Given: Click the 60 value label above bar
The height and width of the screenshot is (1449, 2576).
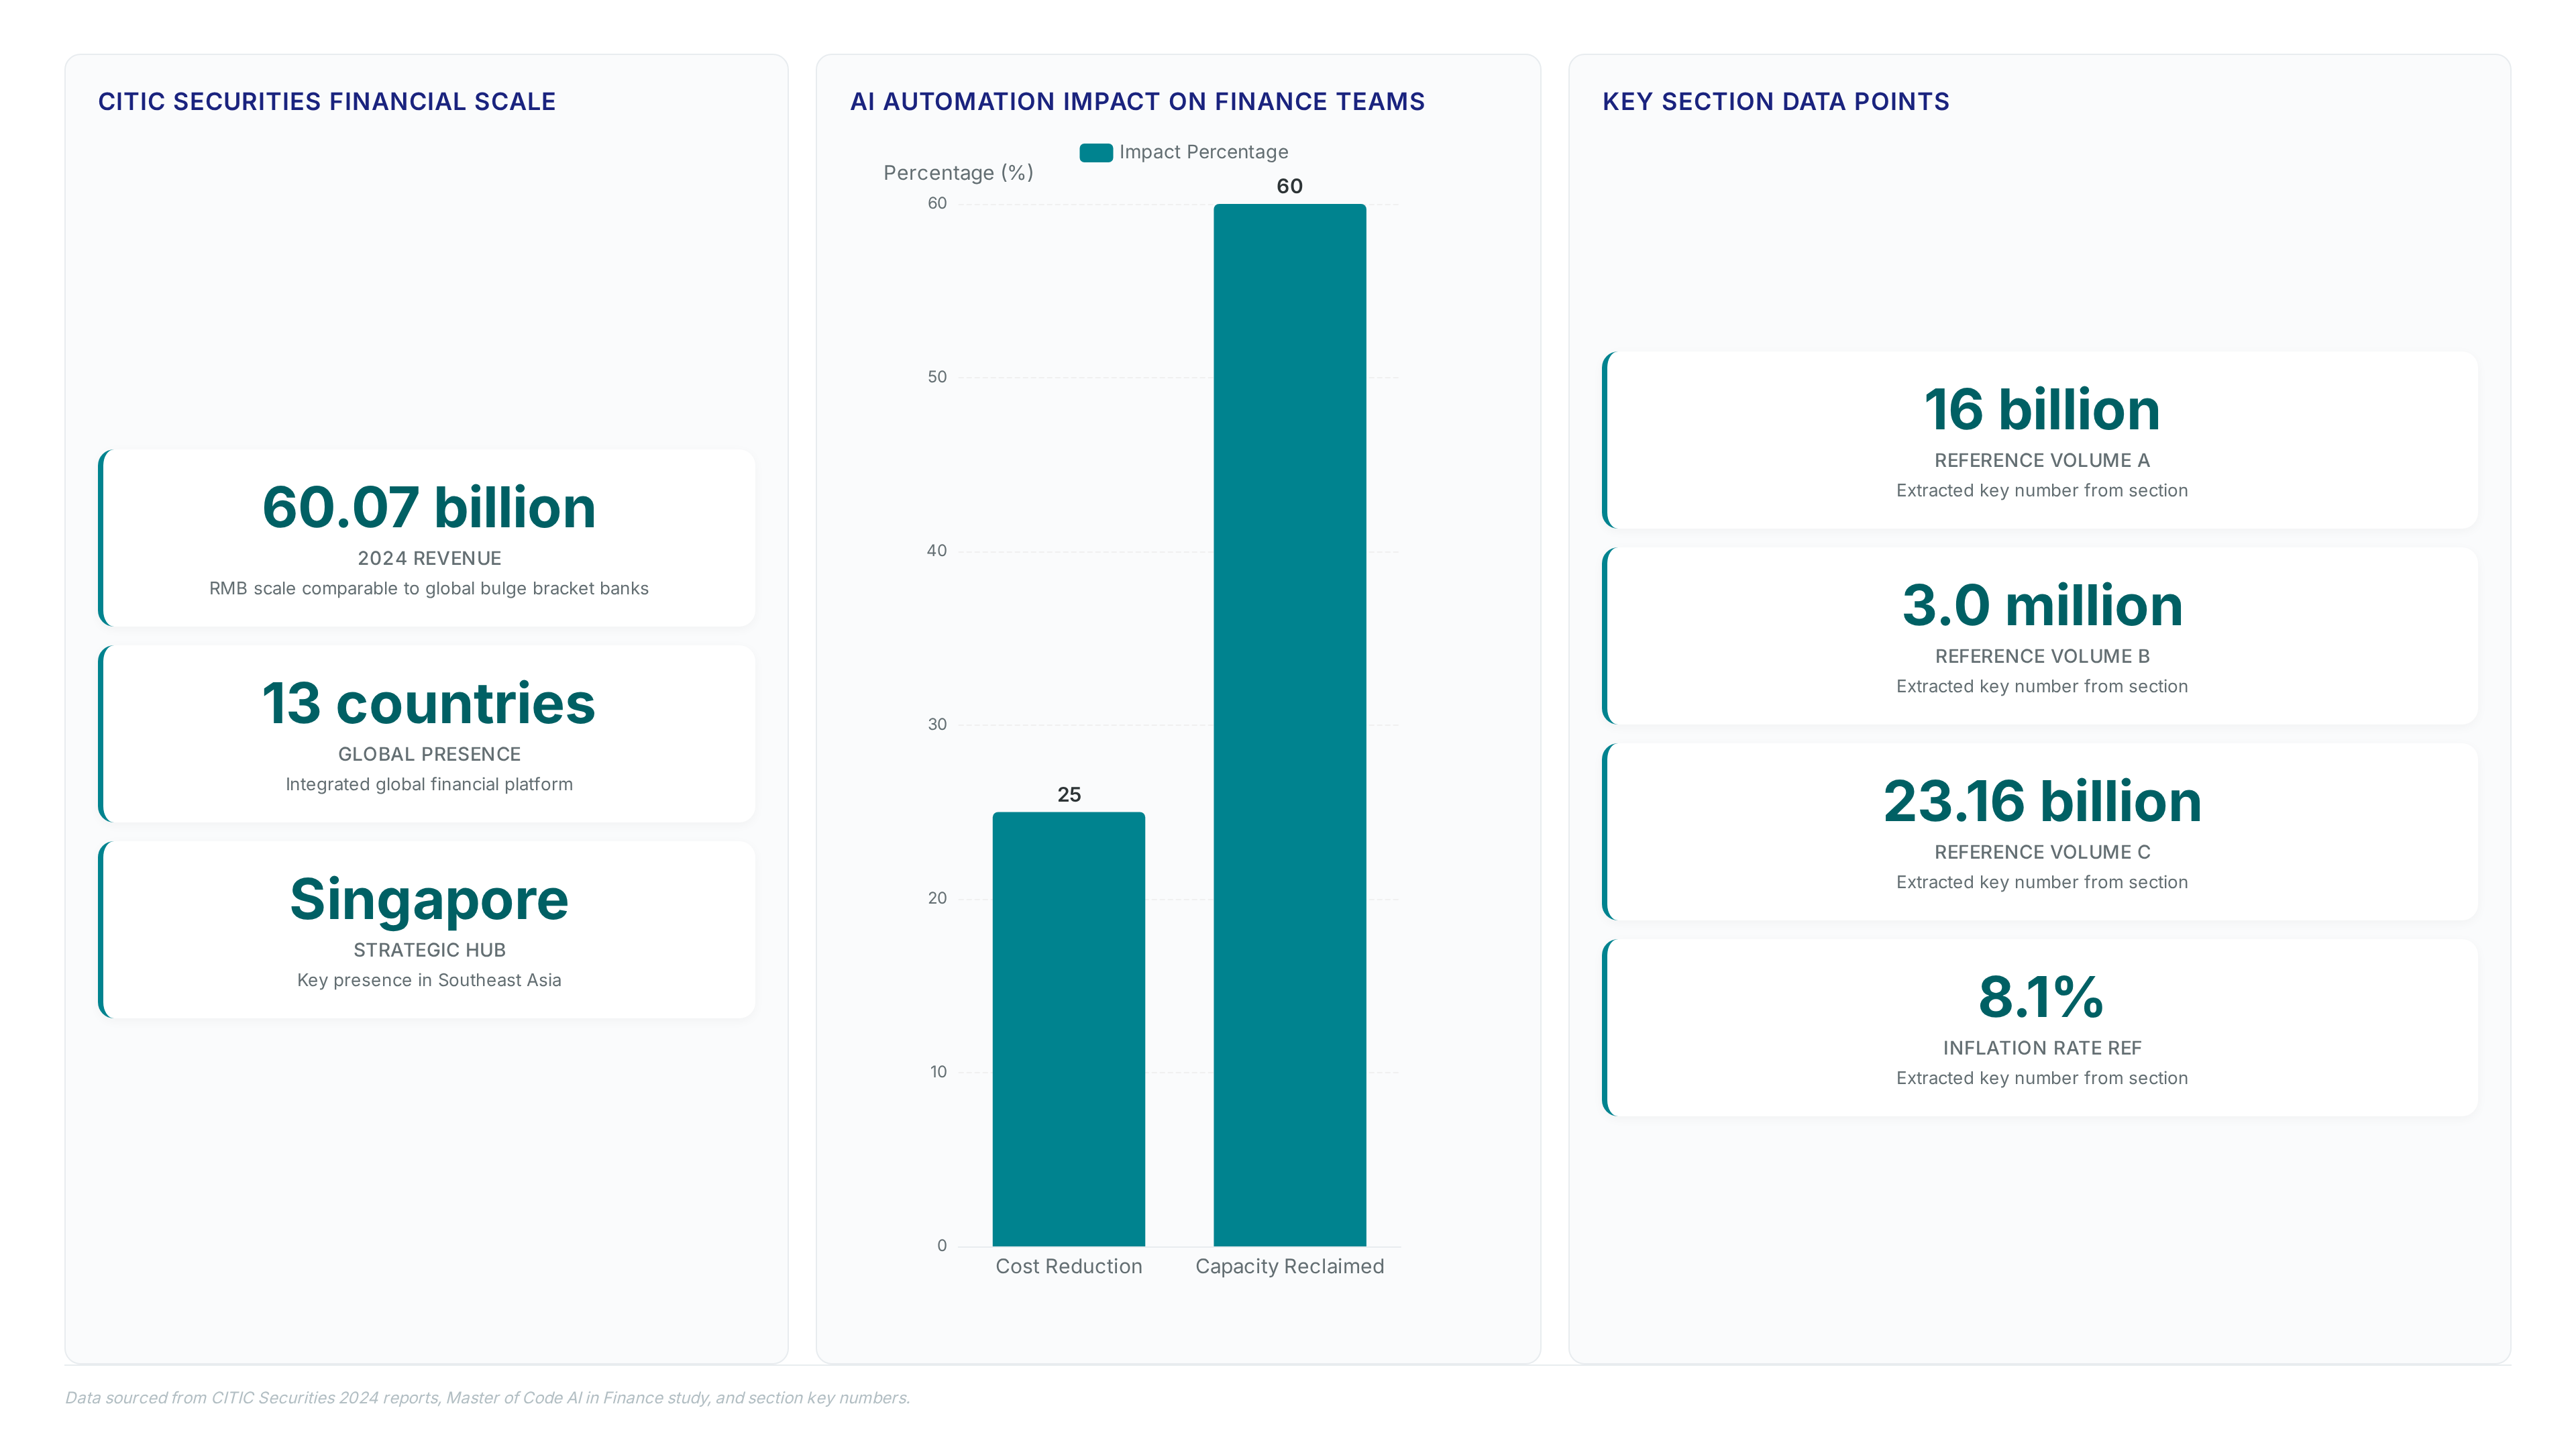Looking at the screenshot, I should (x=1289, y=187).
